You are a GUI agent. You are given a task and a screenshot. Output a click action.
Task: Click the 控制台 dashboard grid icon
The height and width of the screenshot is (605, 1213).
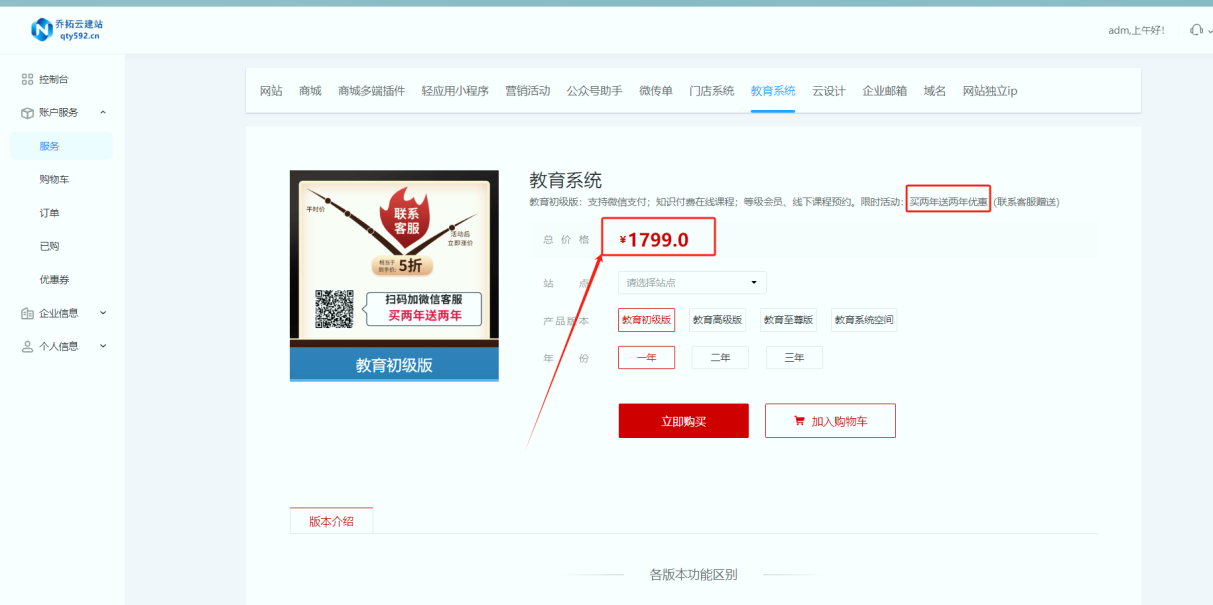click(28, 79)
